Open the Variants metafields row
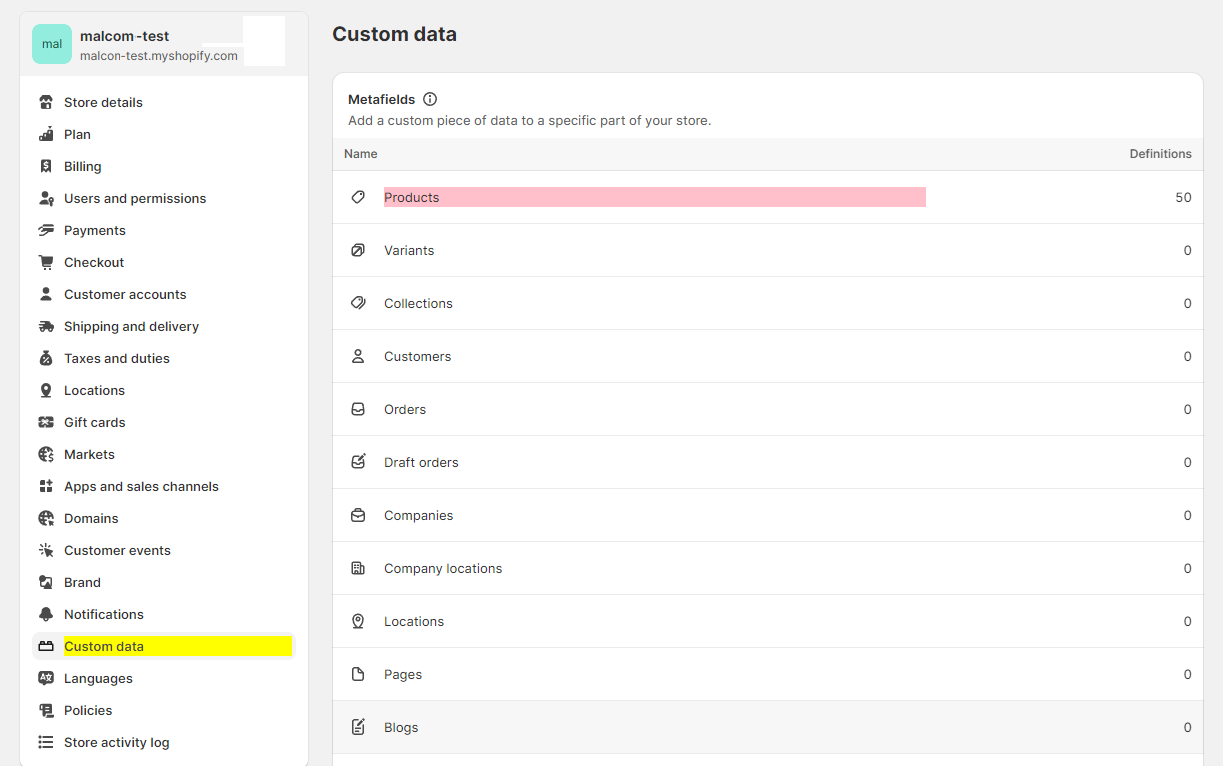Image resolution: width=1223 pixels, height=766 pixels. [x=409, y=250]
